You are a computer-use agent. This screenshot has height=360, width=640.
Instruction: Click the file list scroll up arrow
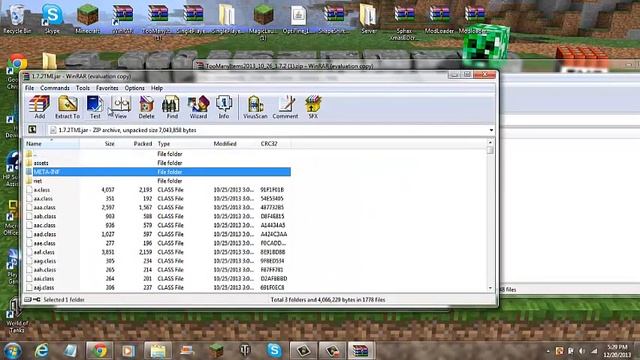[490, 142]
